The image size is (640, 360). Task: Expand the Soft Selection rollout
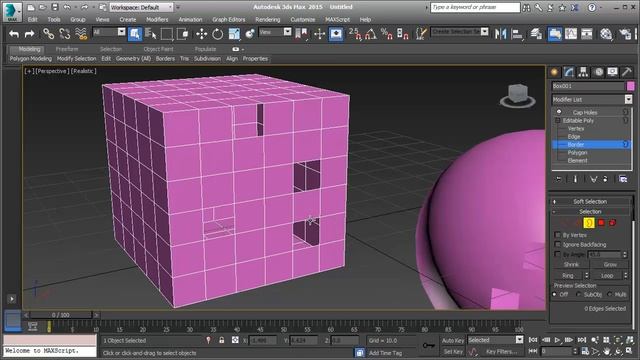590,202
